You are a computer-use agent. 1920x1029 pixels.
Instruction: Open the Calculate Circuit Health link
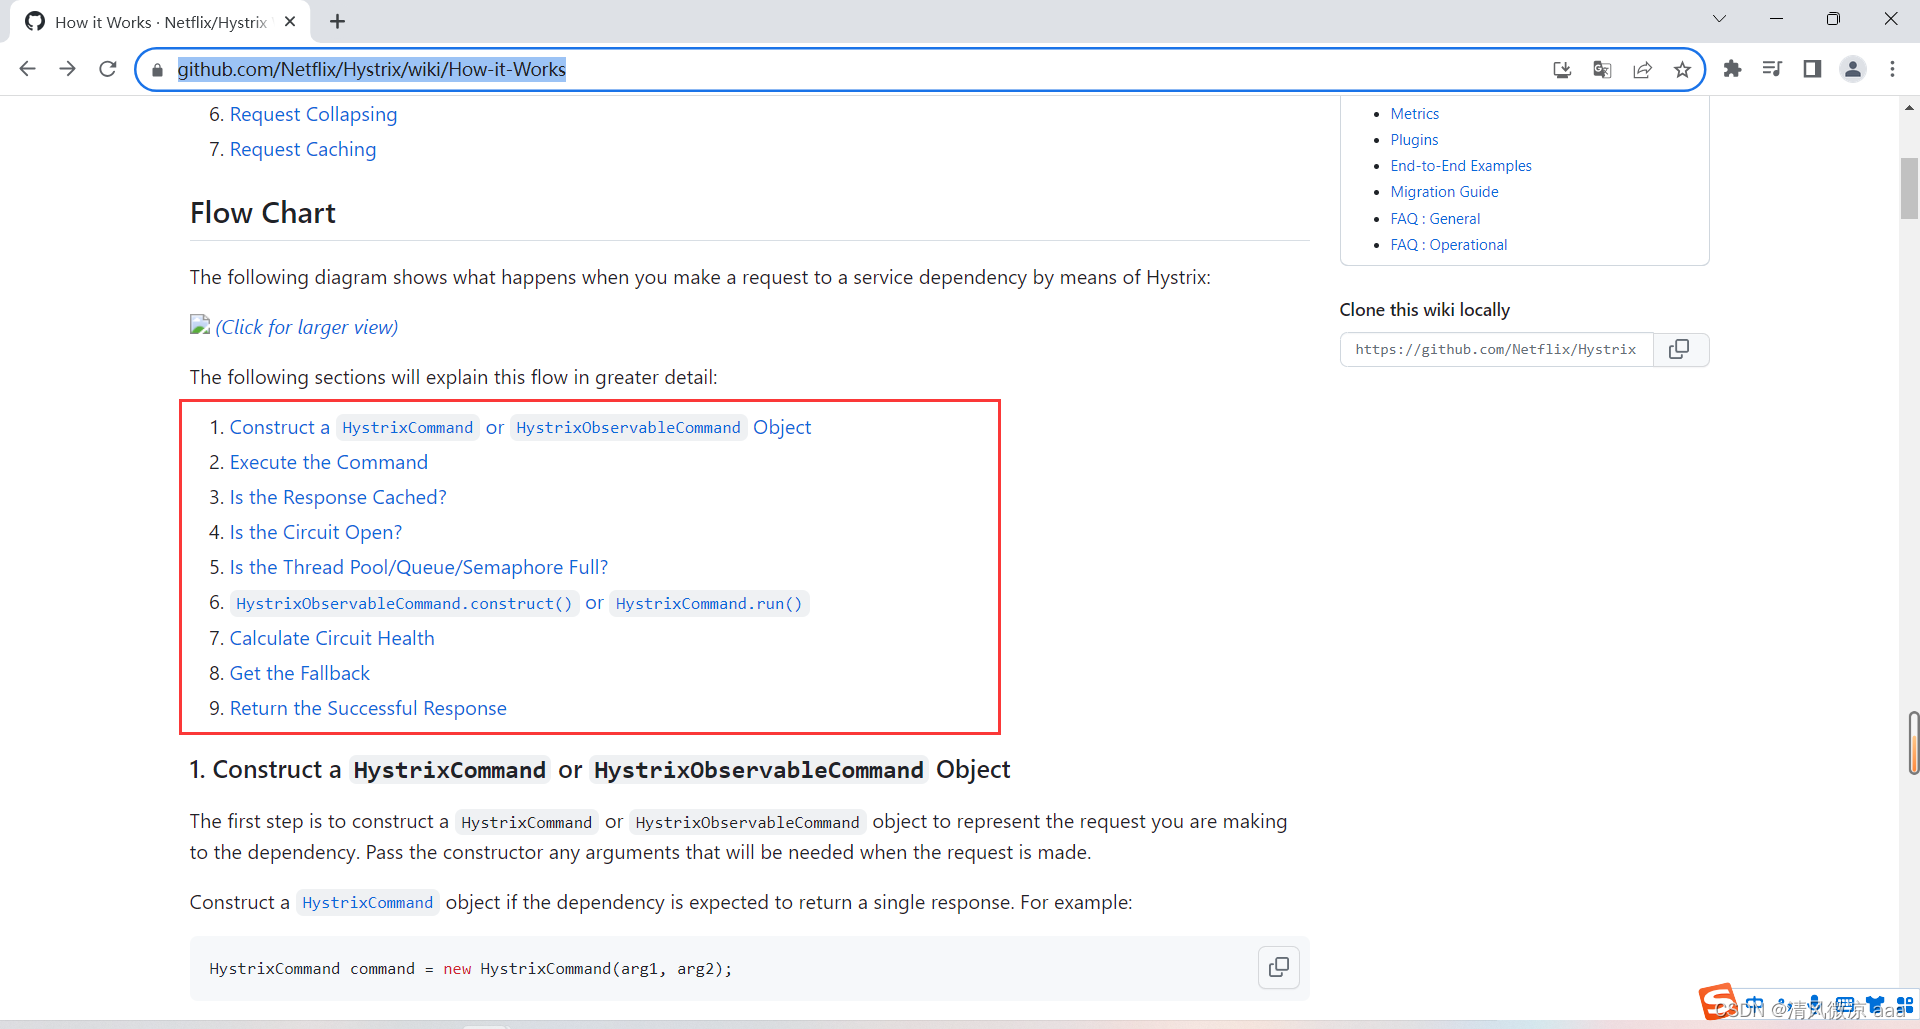click(x=332, y=638)
